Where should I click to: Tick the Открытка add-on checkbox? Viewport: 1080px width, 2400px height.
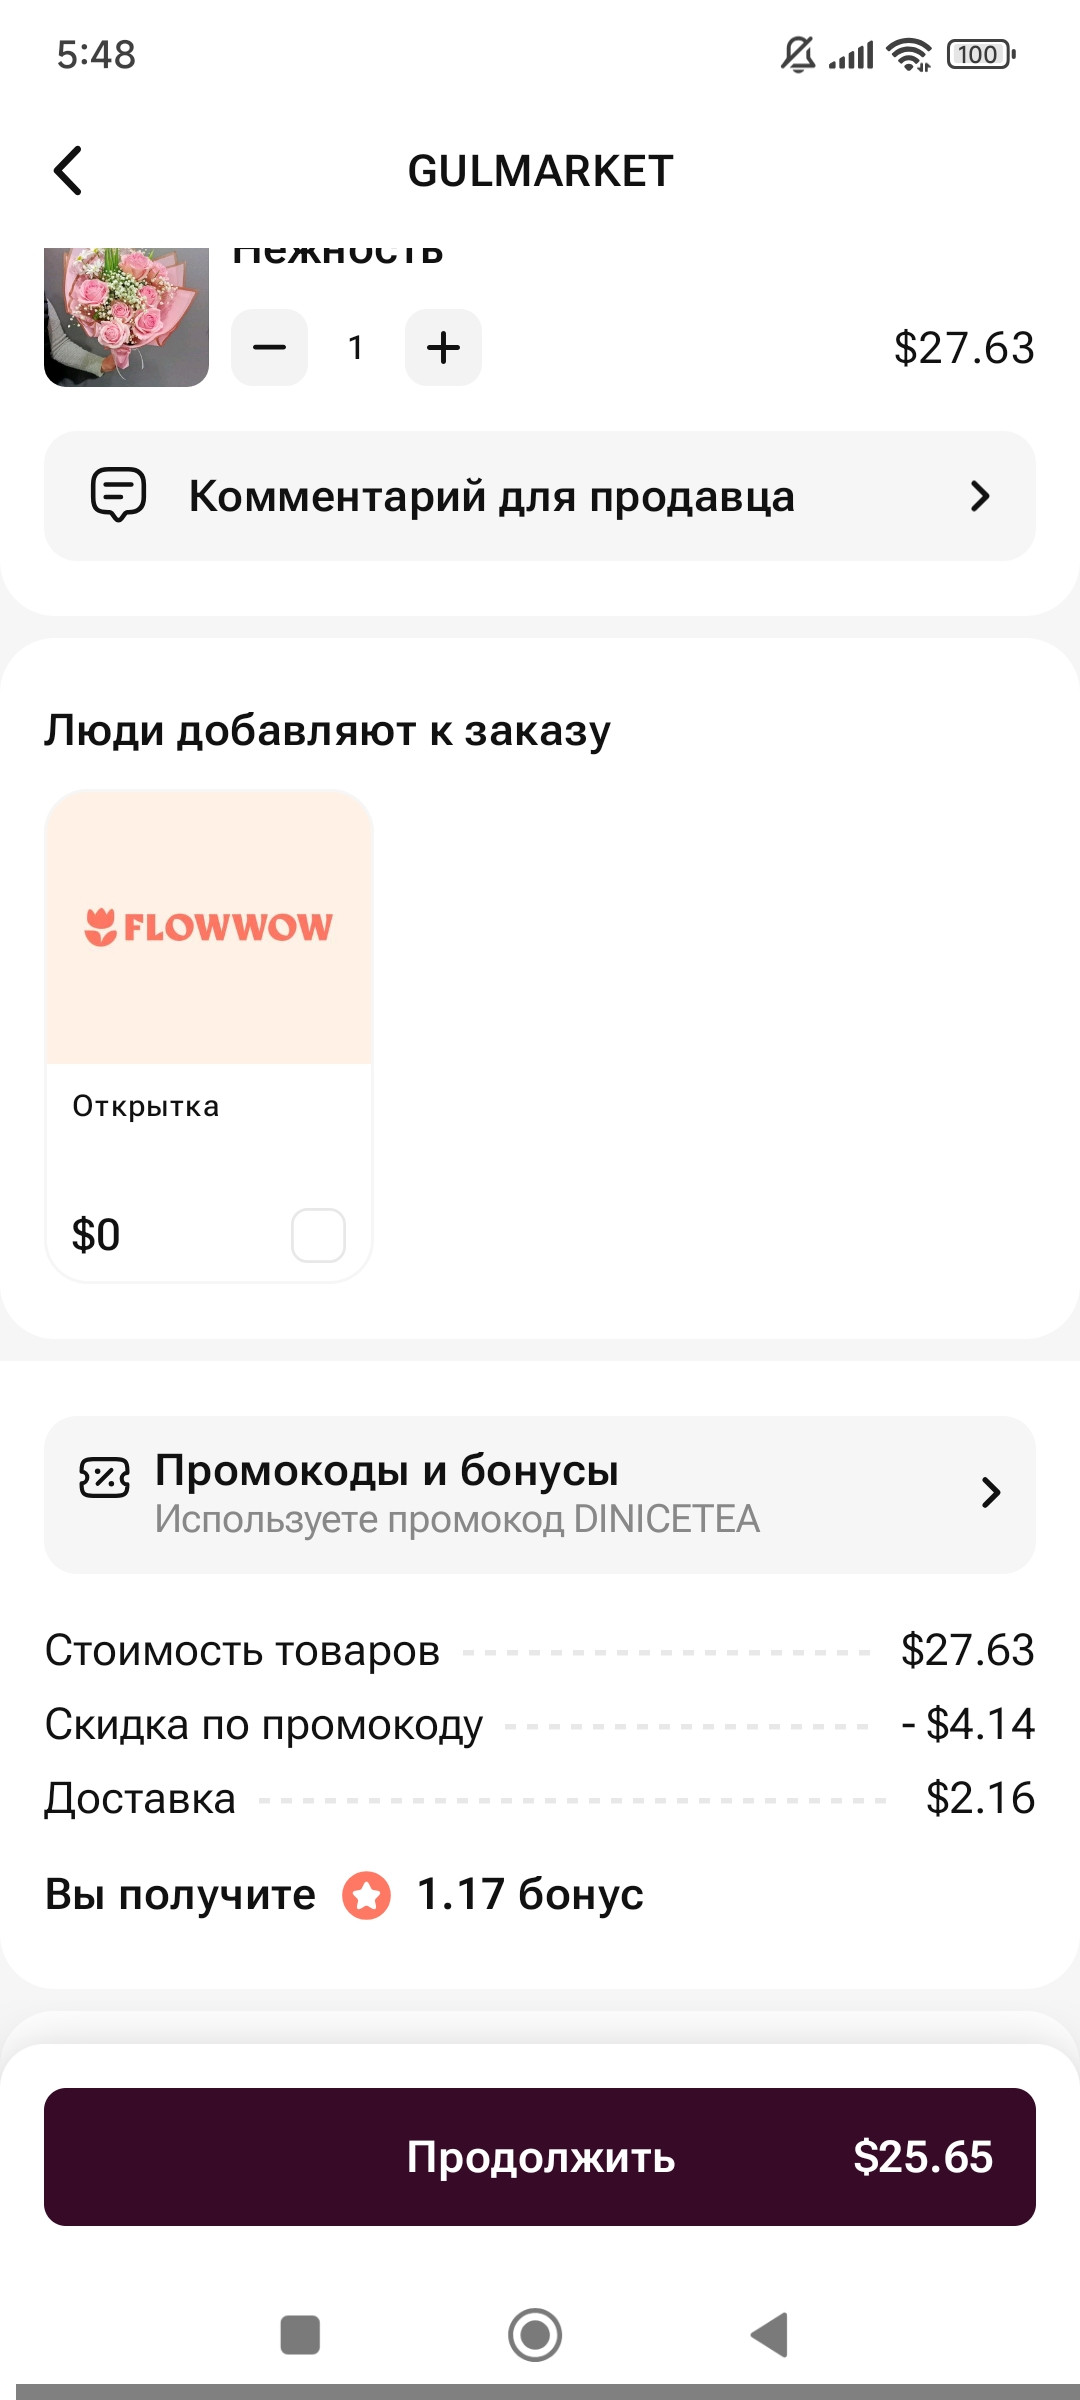coord(318,1235)
